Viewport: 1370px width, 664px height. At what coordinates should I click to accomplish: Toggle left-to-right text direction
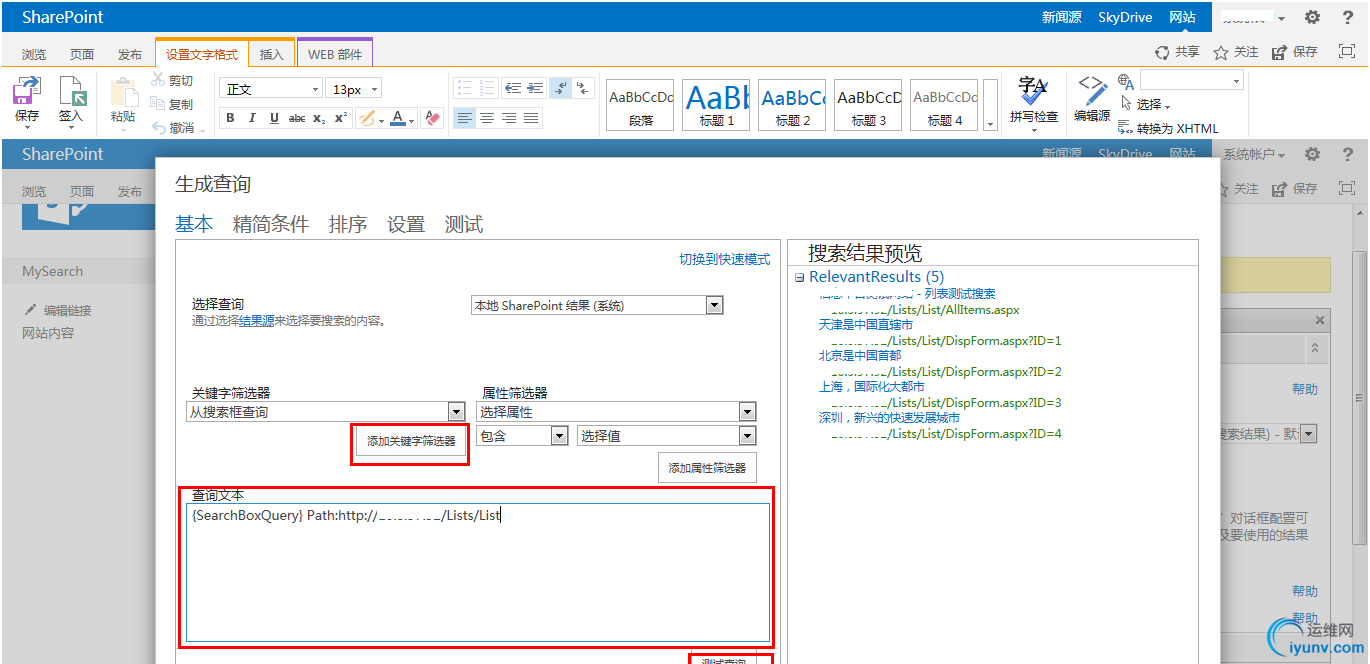[x=561, y=88]
